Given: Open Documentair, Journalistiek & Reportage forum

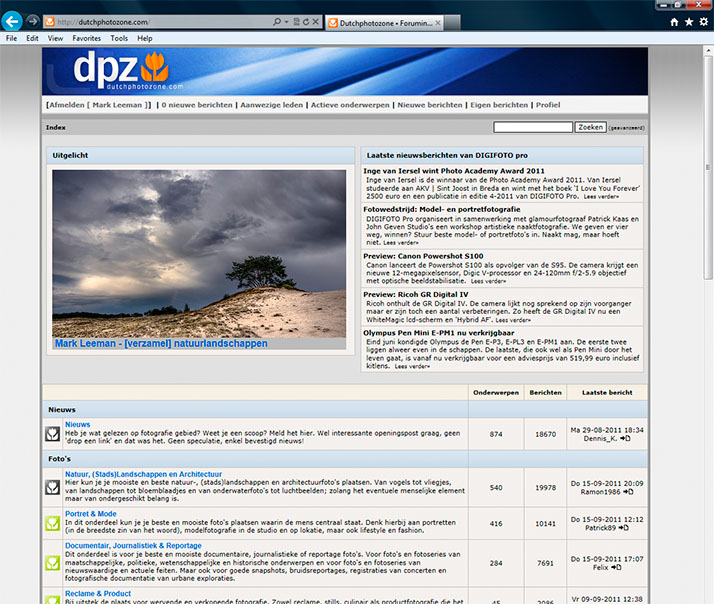Looking at the screenshot, I should (x=133, y=545).
